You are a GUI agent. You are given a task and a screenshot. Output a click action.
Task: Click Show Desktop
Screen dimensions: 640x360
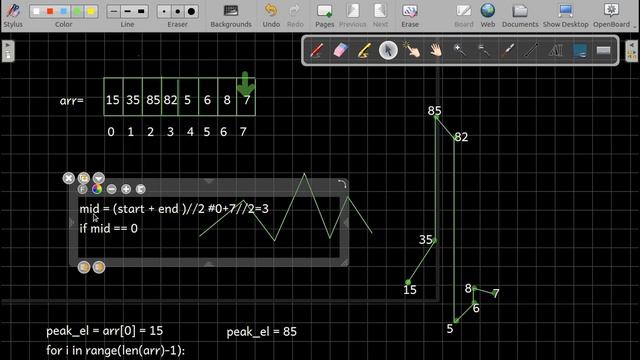[565, 16]
